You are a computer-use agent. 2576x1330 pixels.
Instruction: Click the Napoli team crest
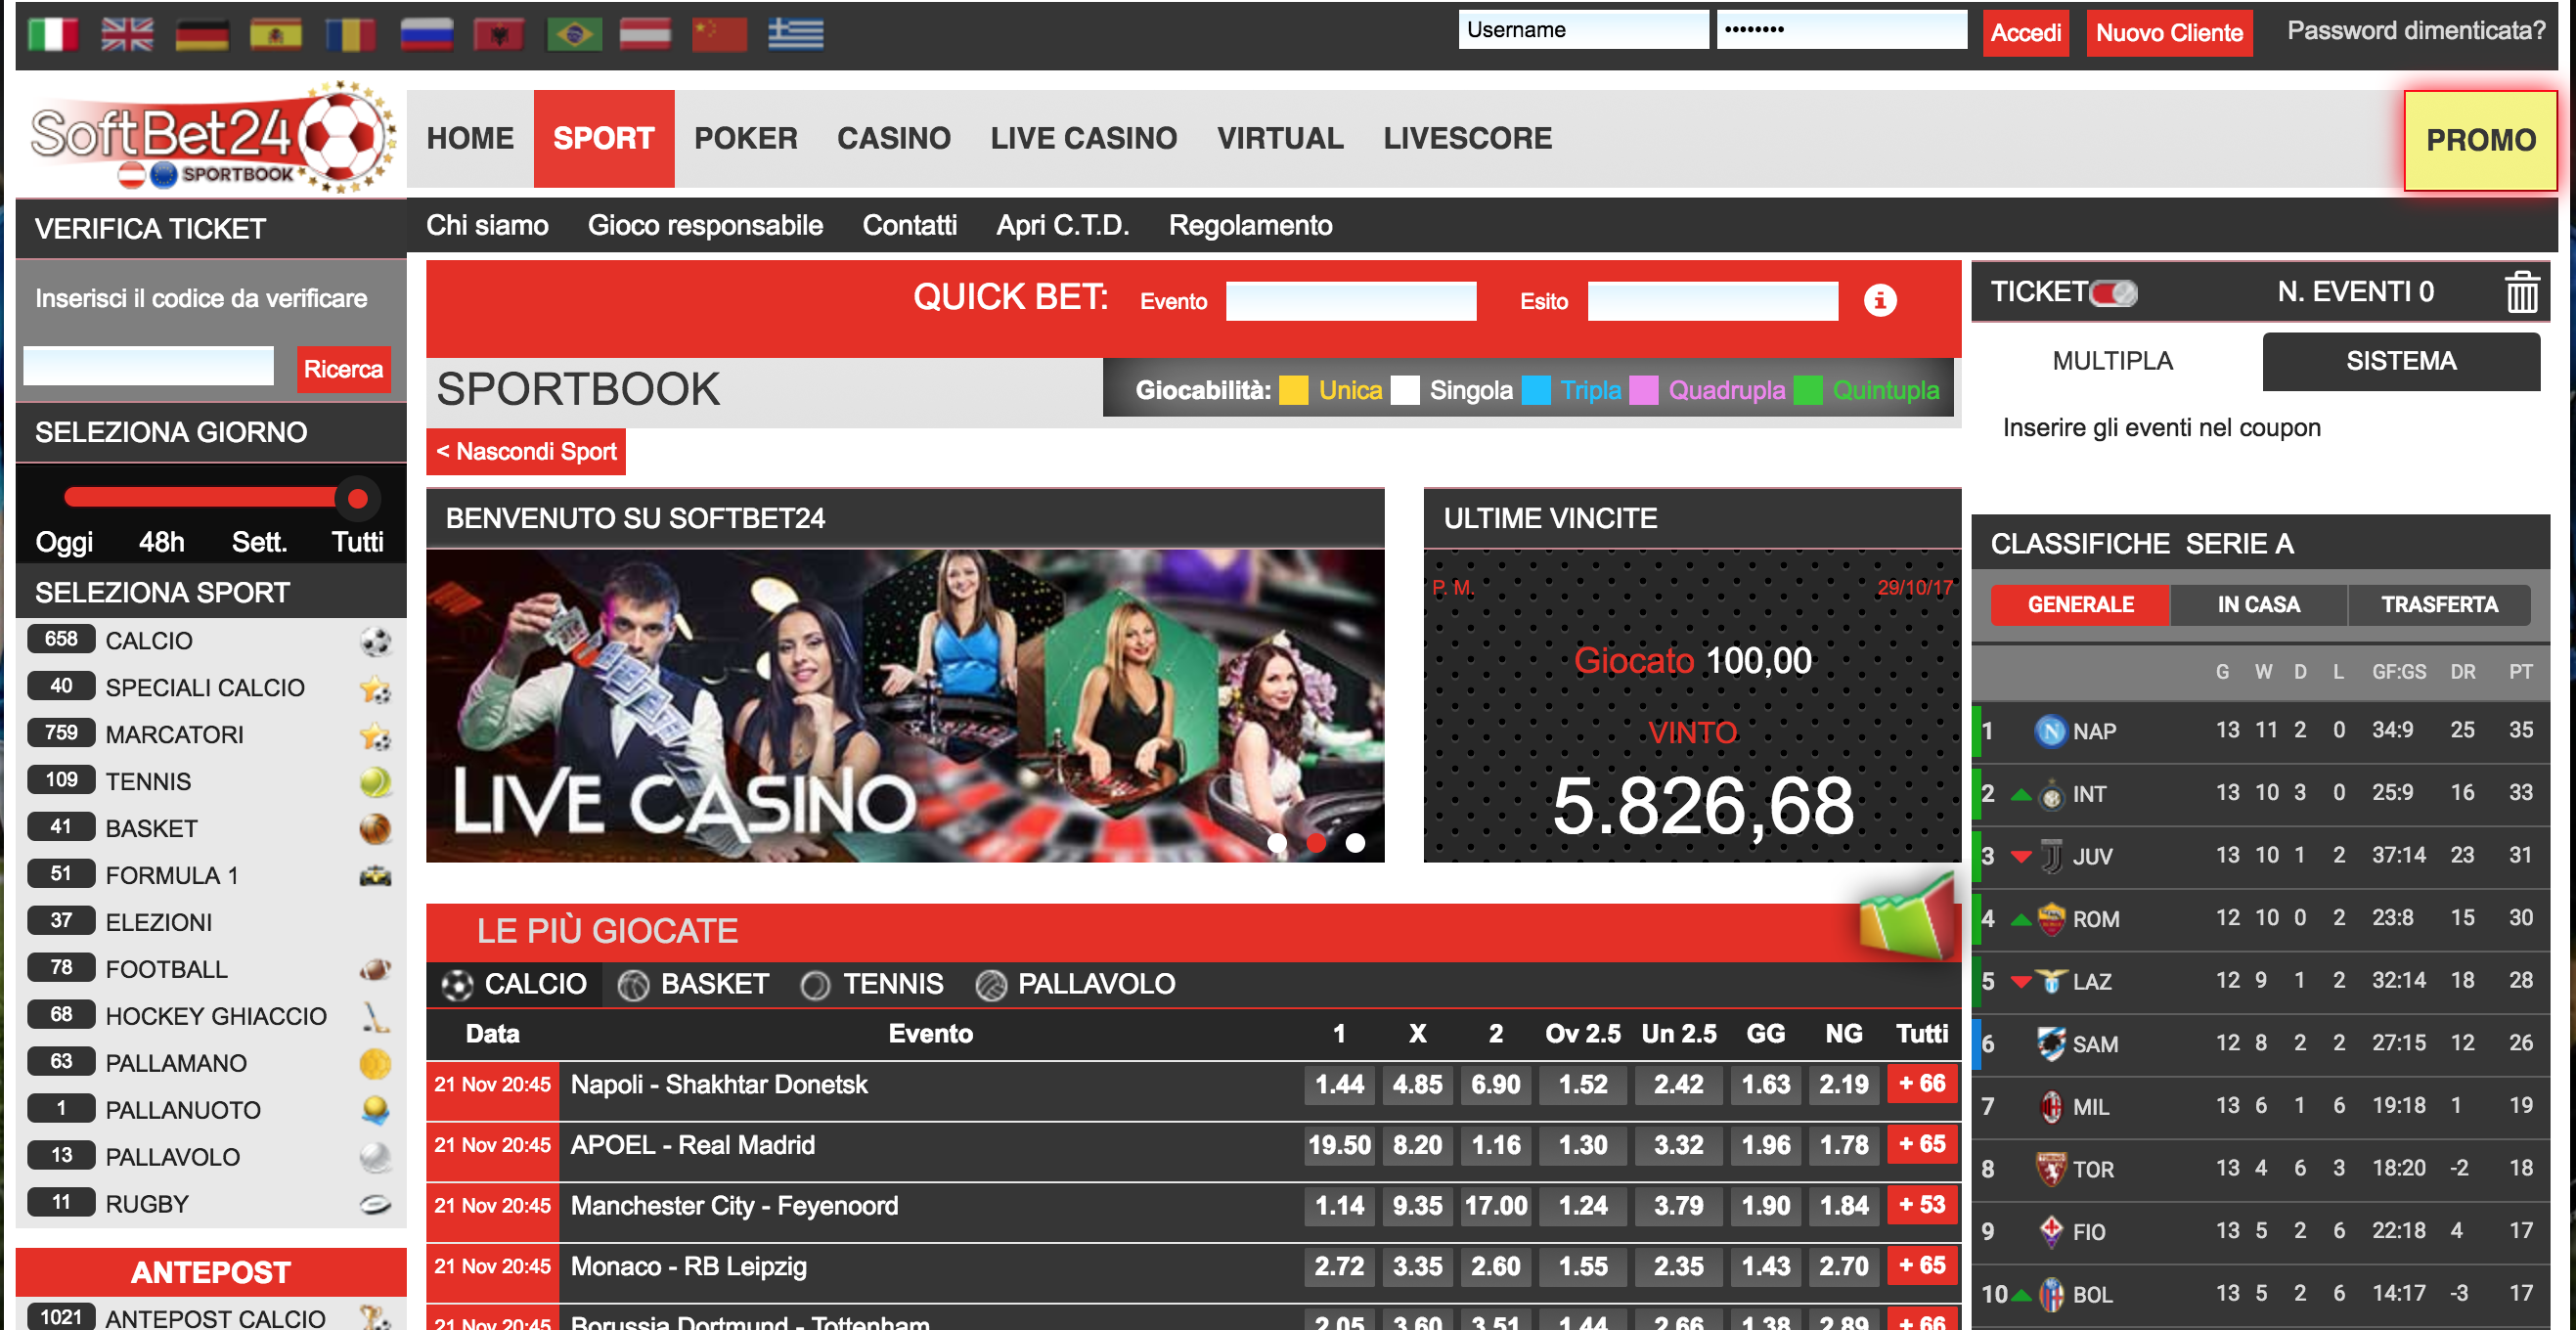2051,731
